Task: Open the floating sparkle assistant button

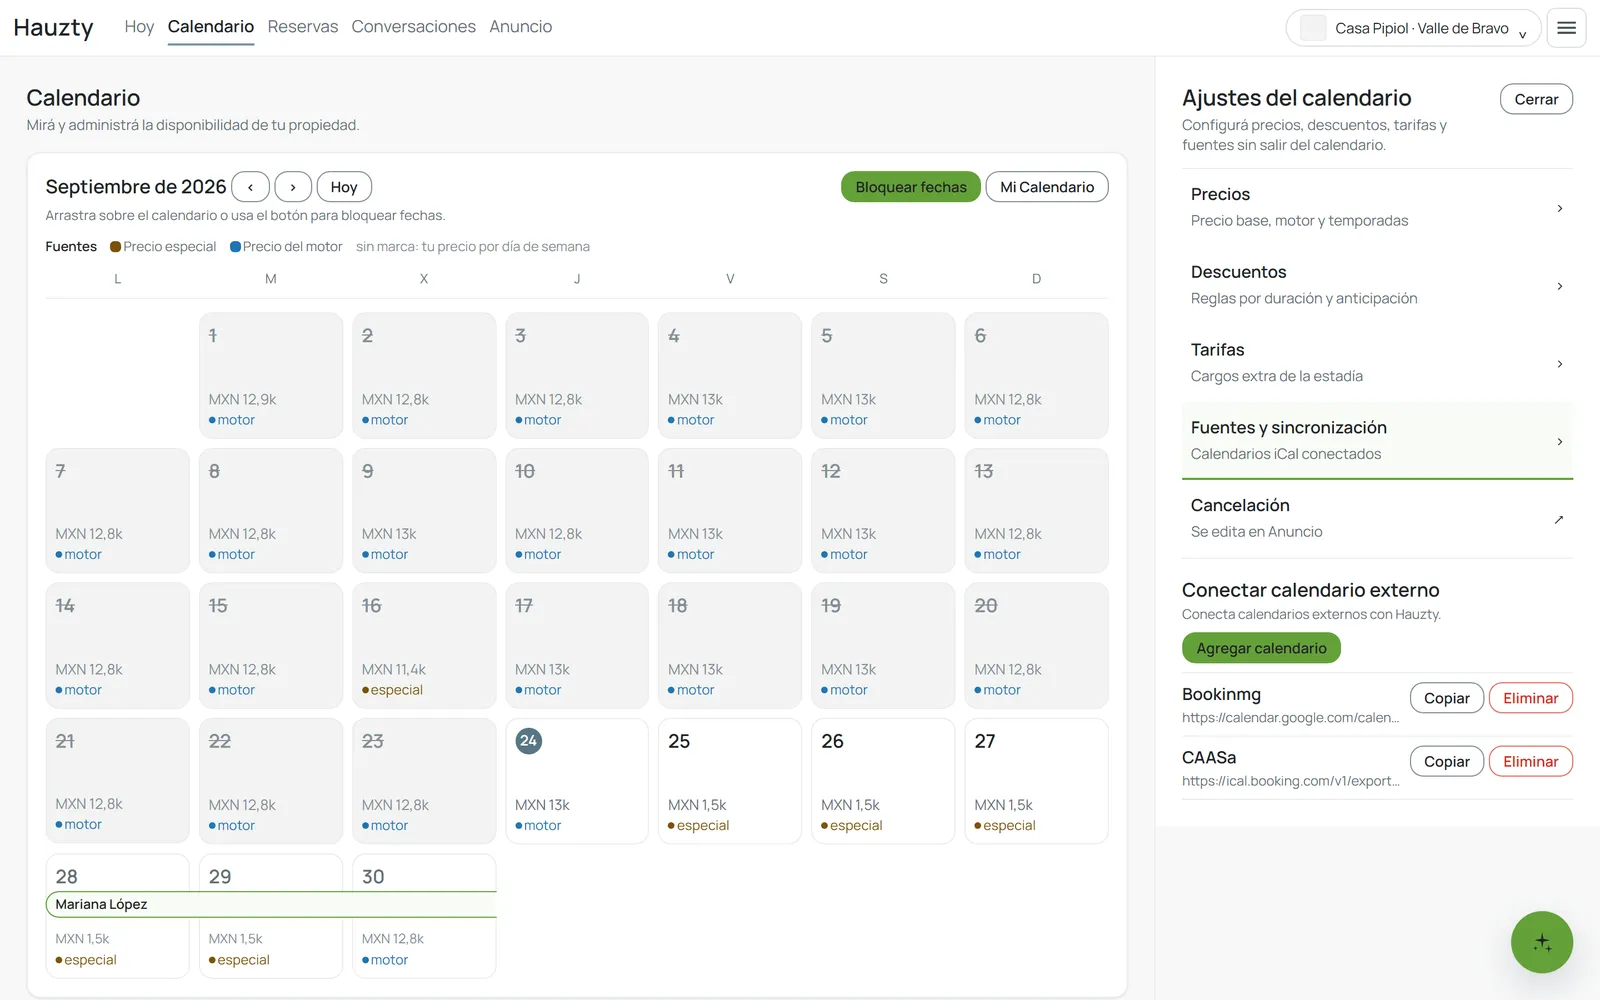Action: 1542,942
